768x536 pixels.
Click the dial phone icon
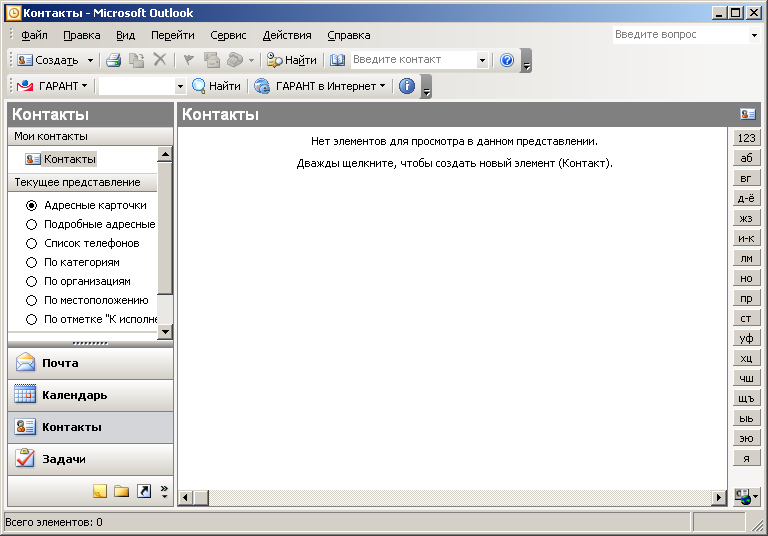tap(235, 60)
